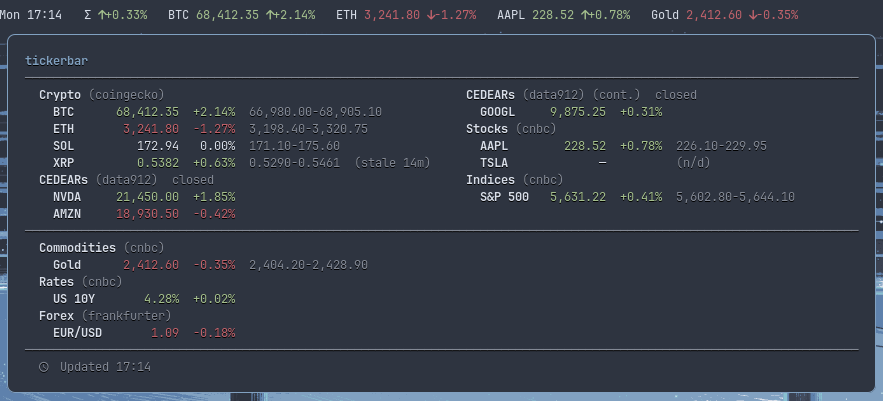Screen dimensions: 883x401
Task: Click AAPL range 226.10-229.95
Action: click(x=721, y=146)
